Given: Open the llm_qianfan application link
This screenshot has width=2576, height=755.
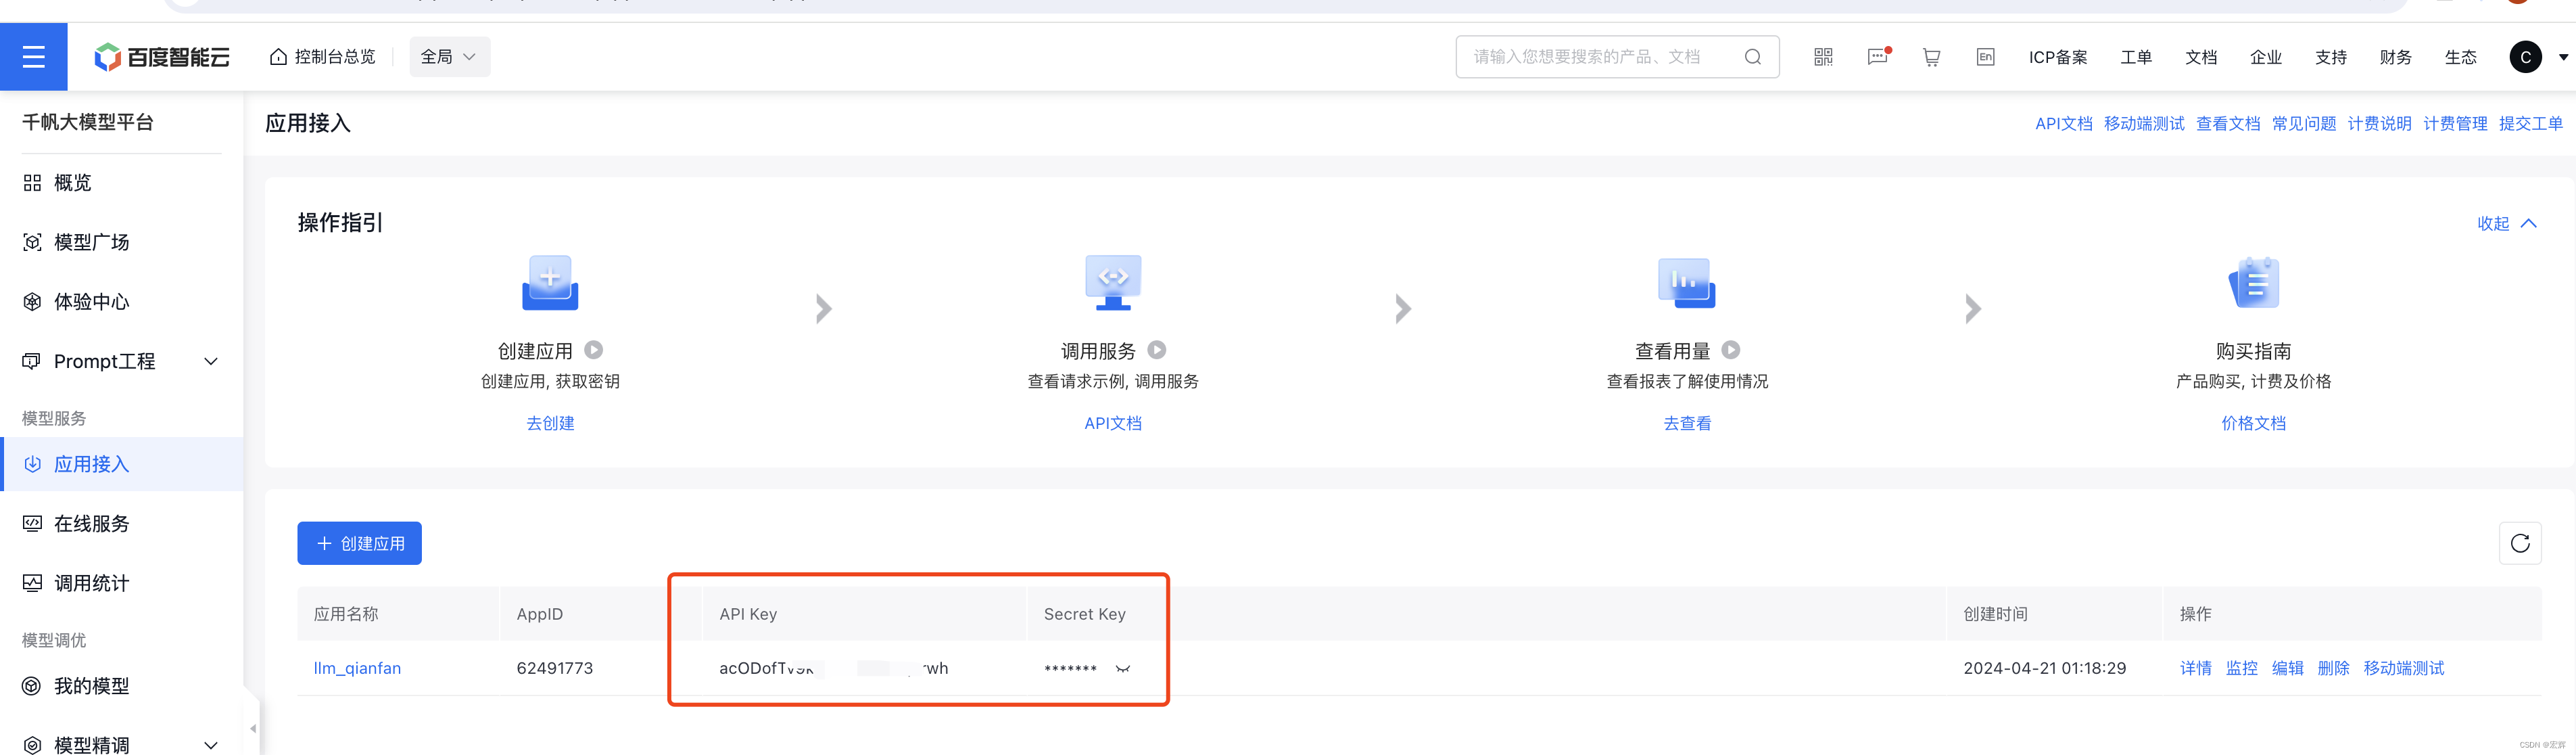Looking at the screenshot, I should pos(357,668).
